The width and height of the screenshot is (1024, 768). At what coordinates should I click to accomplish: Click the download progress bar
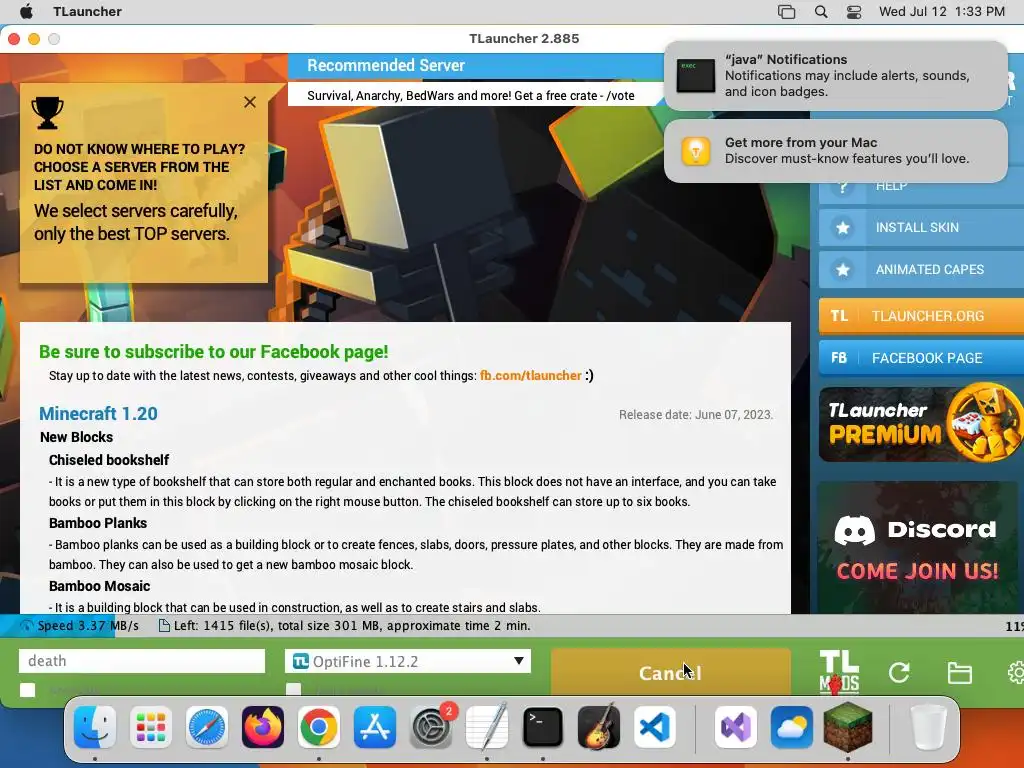click(x=512, y=626)
